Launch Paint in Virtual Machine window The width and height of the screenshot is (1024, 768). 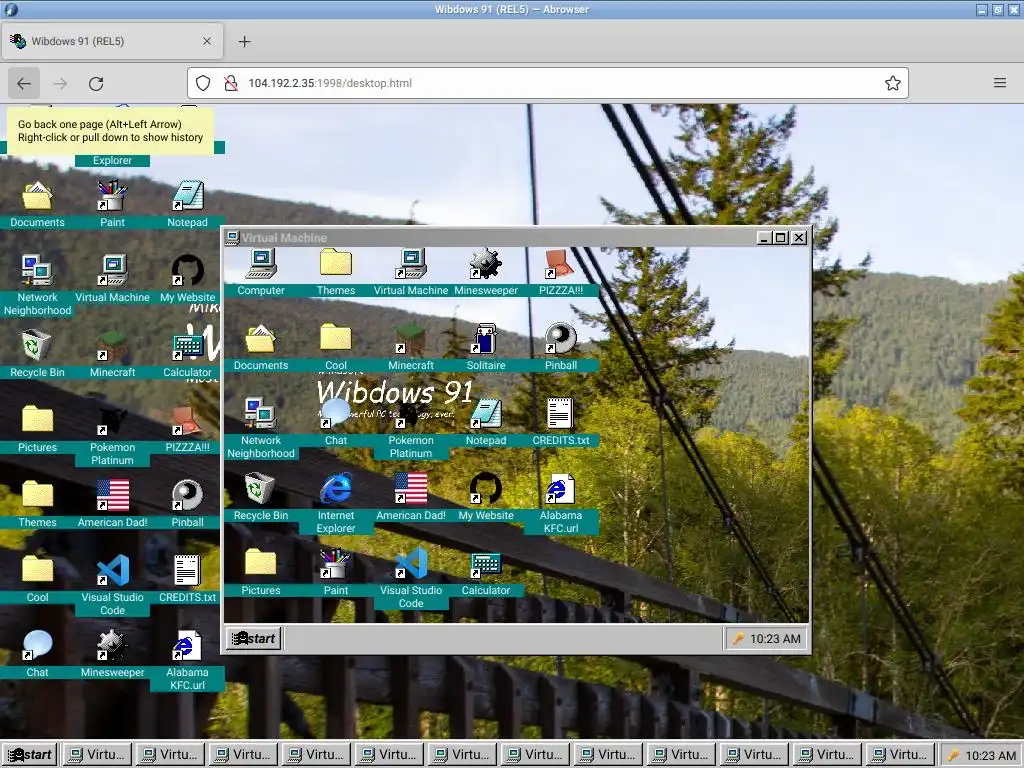pyautogui.click(x=336, y=572)
